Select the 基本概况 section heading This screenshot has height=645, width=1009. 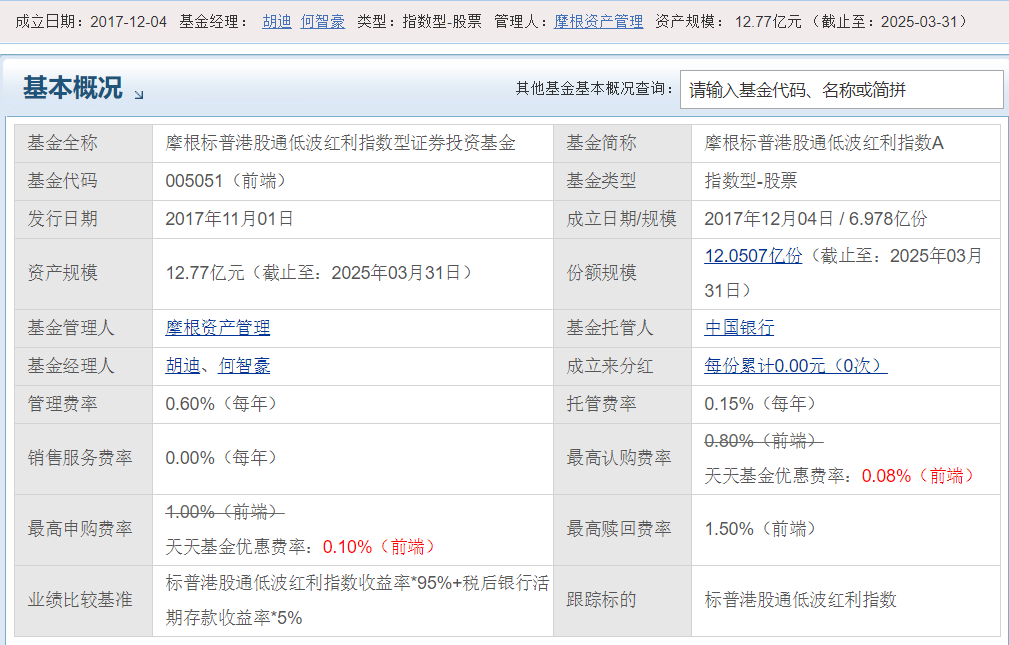pos(73,88)
